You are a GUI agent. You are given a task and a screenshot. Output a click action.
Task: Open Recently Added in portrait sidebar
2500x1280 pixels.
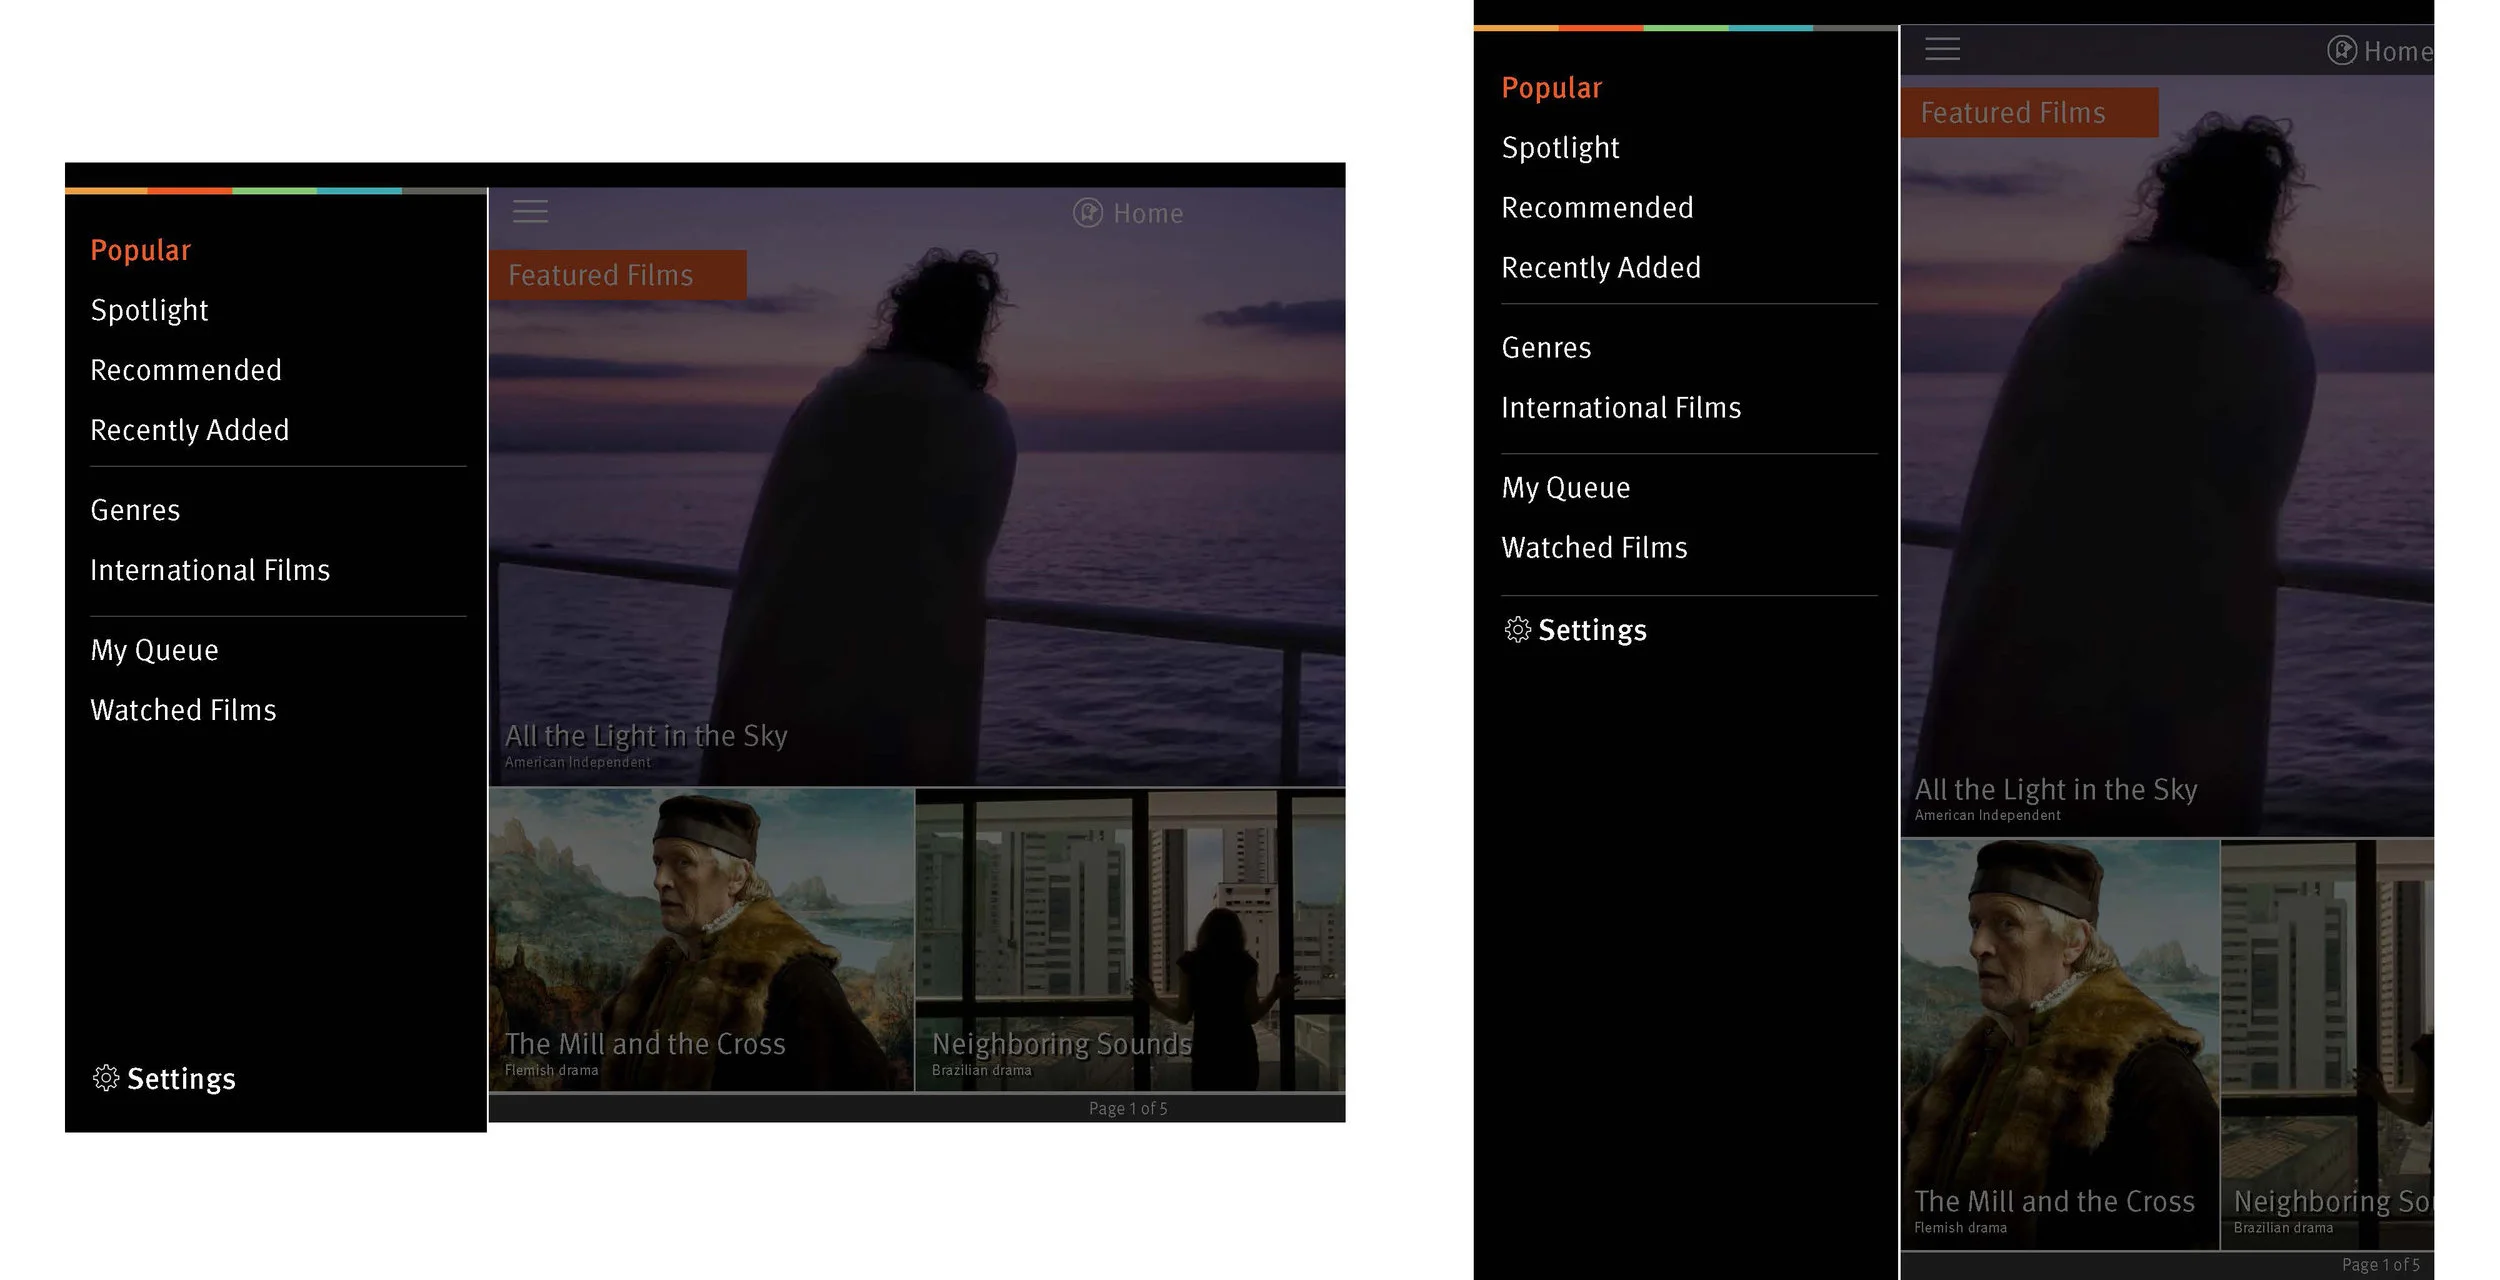click(x=1600, y=268)
